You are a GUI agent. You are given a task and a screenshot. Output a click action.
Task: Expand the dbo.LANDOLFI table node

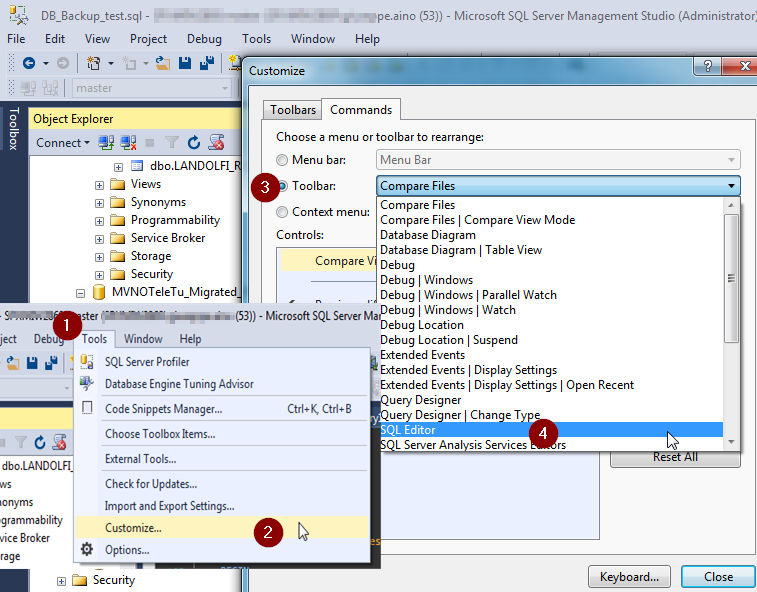point(118,168)
